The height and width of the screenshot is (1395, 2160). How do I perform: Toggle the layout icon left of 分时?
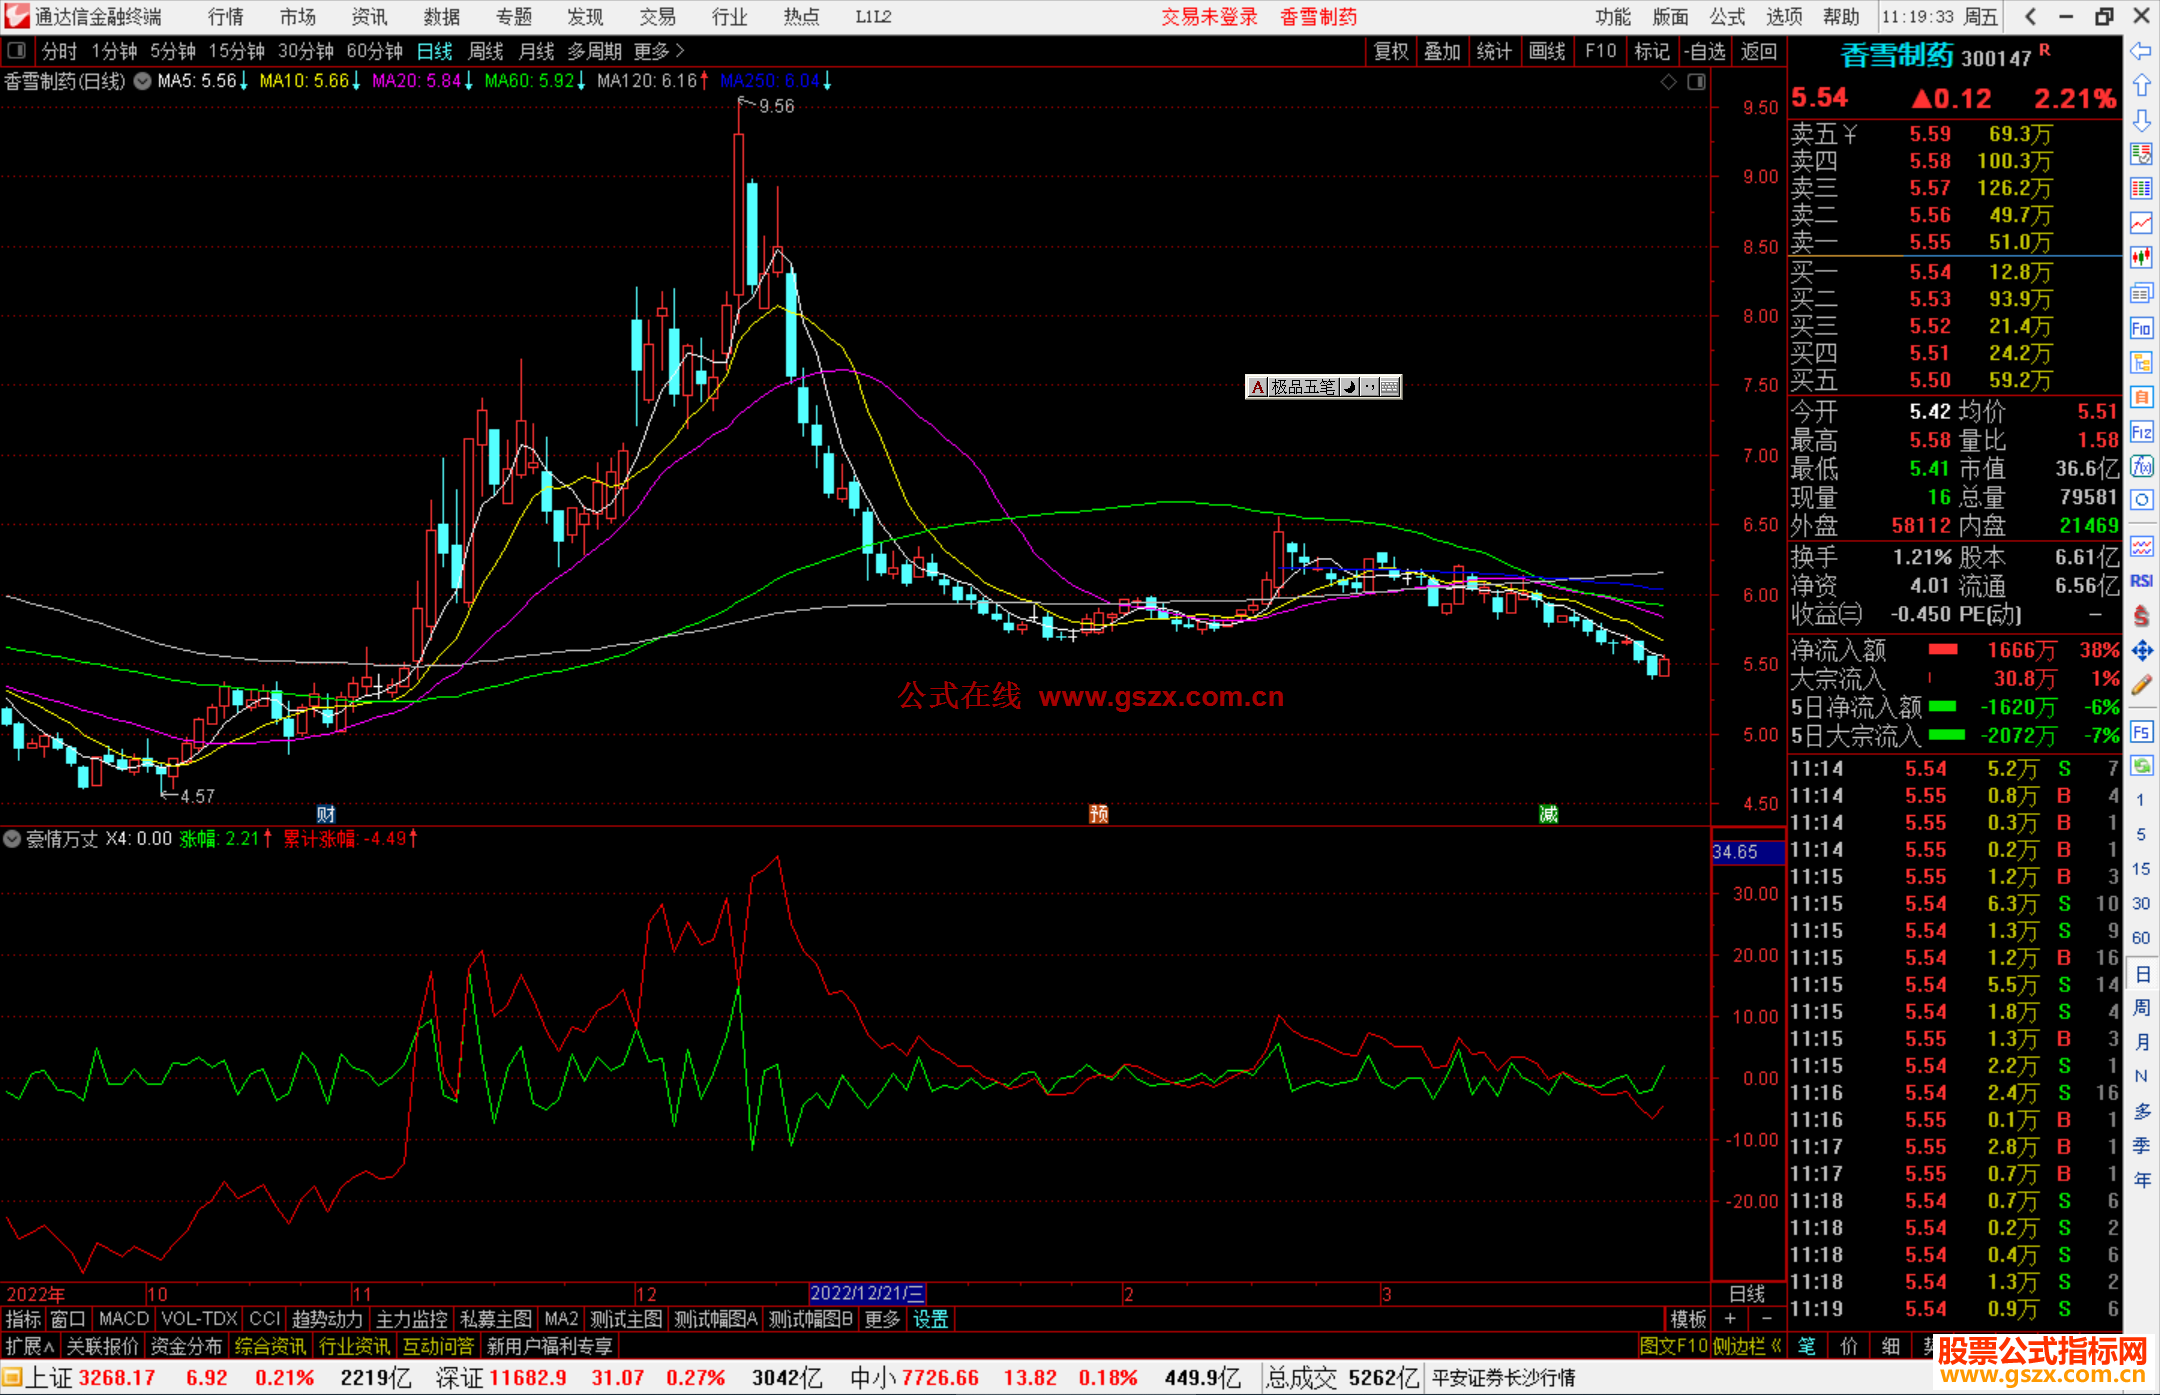coord(16,51)
